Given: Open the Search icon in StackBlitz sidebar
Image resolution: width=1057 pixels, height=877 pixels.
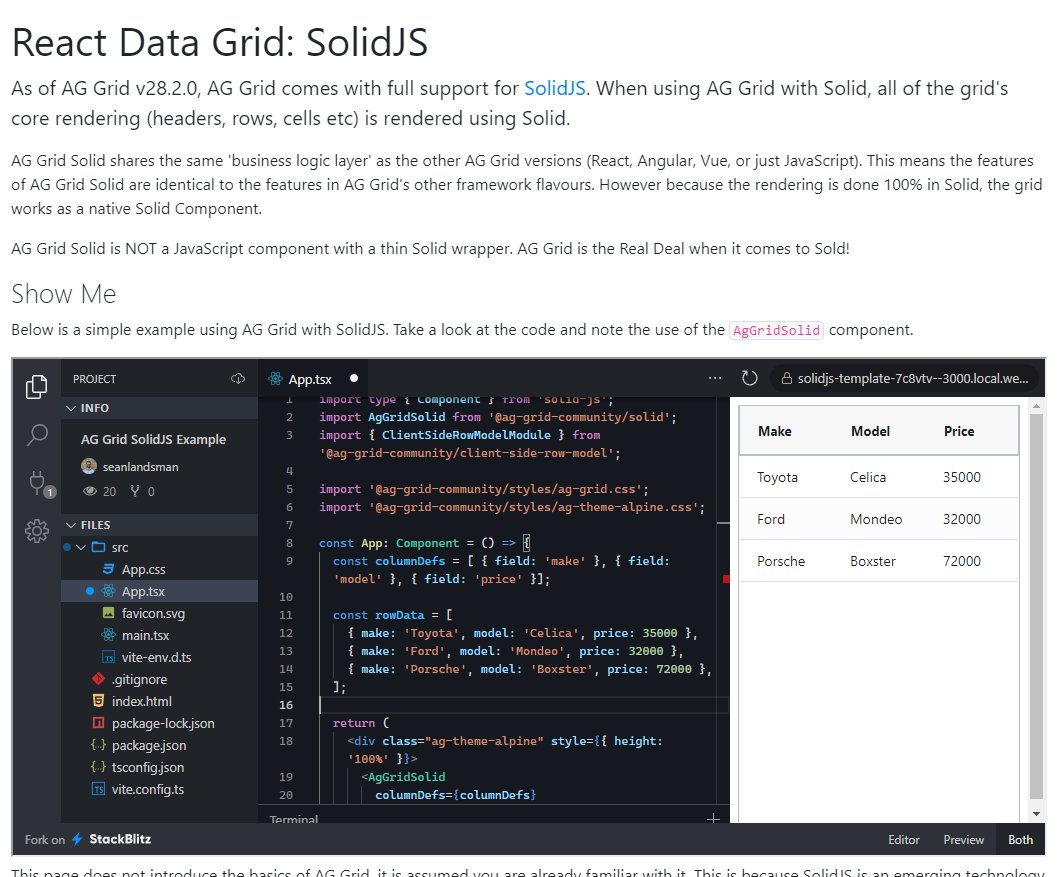Looking at the screenshot, I should (x=37, y=435).
